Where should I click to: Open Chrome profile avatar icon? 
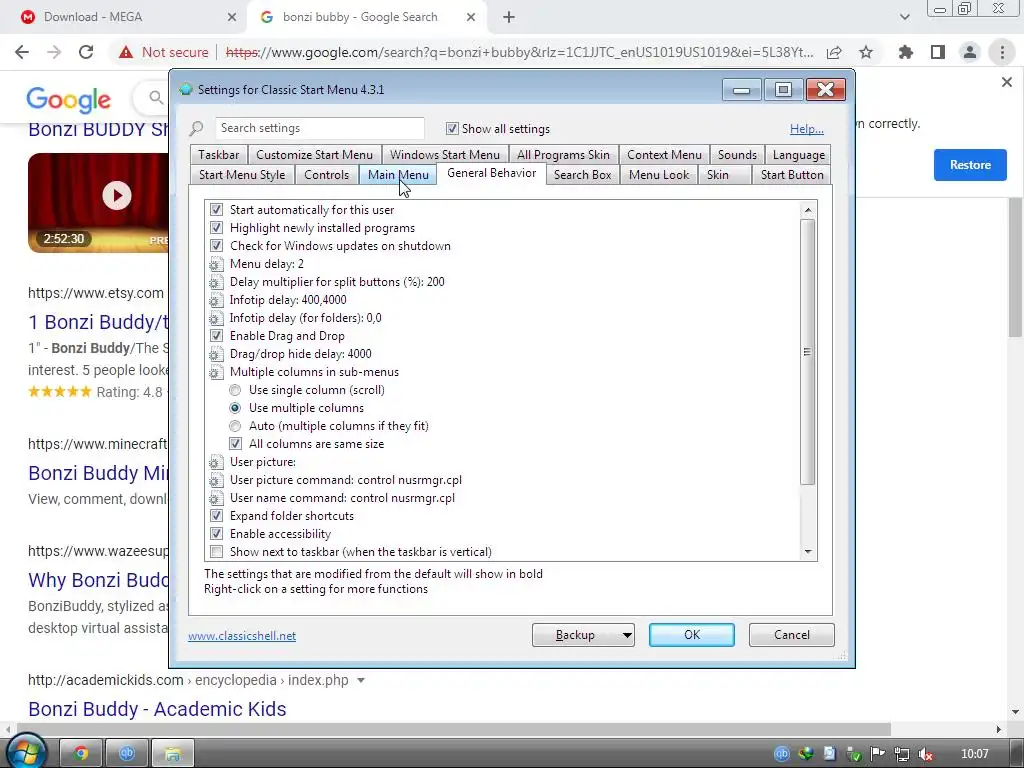tap(970, 52)
